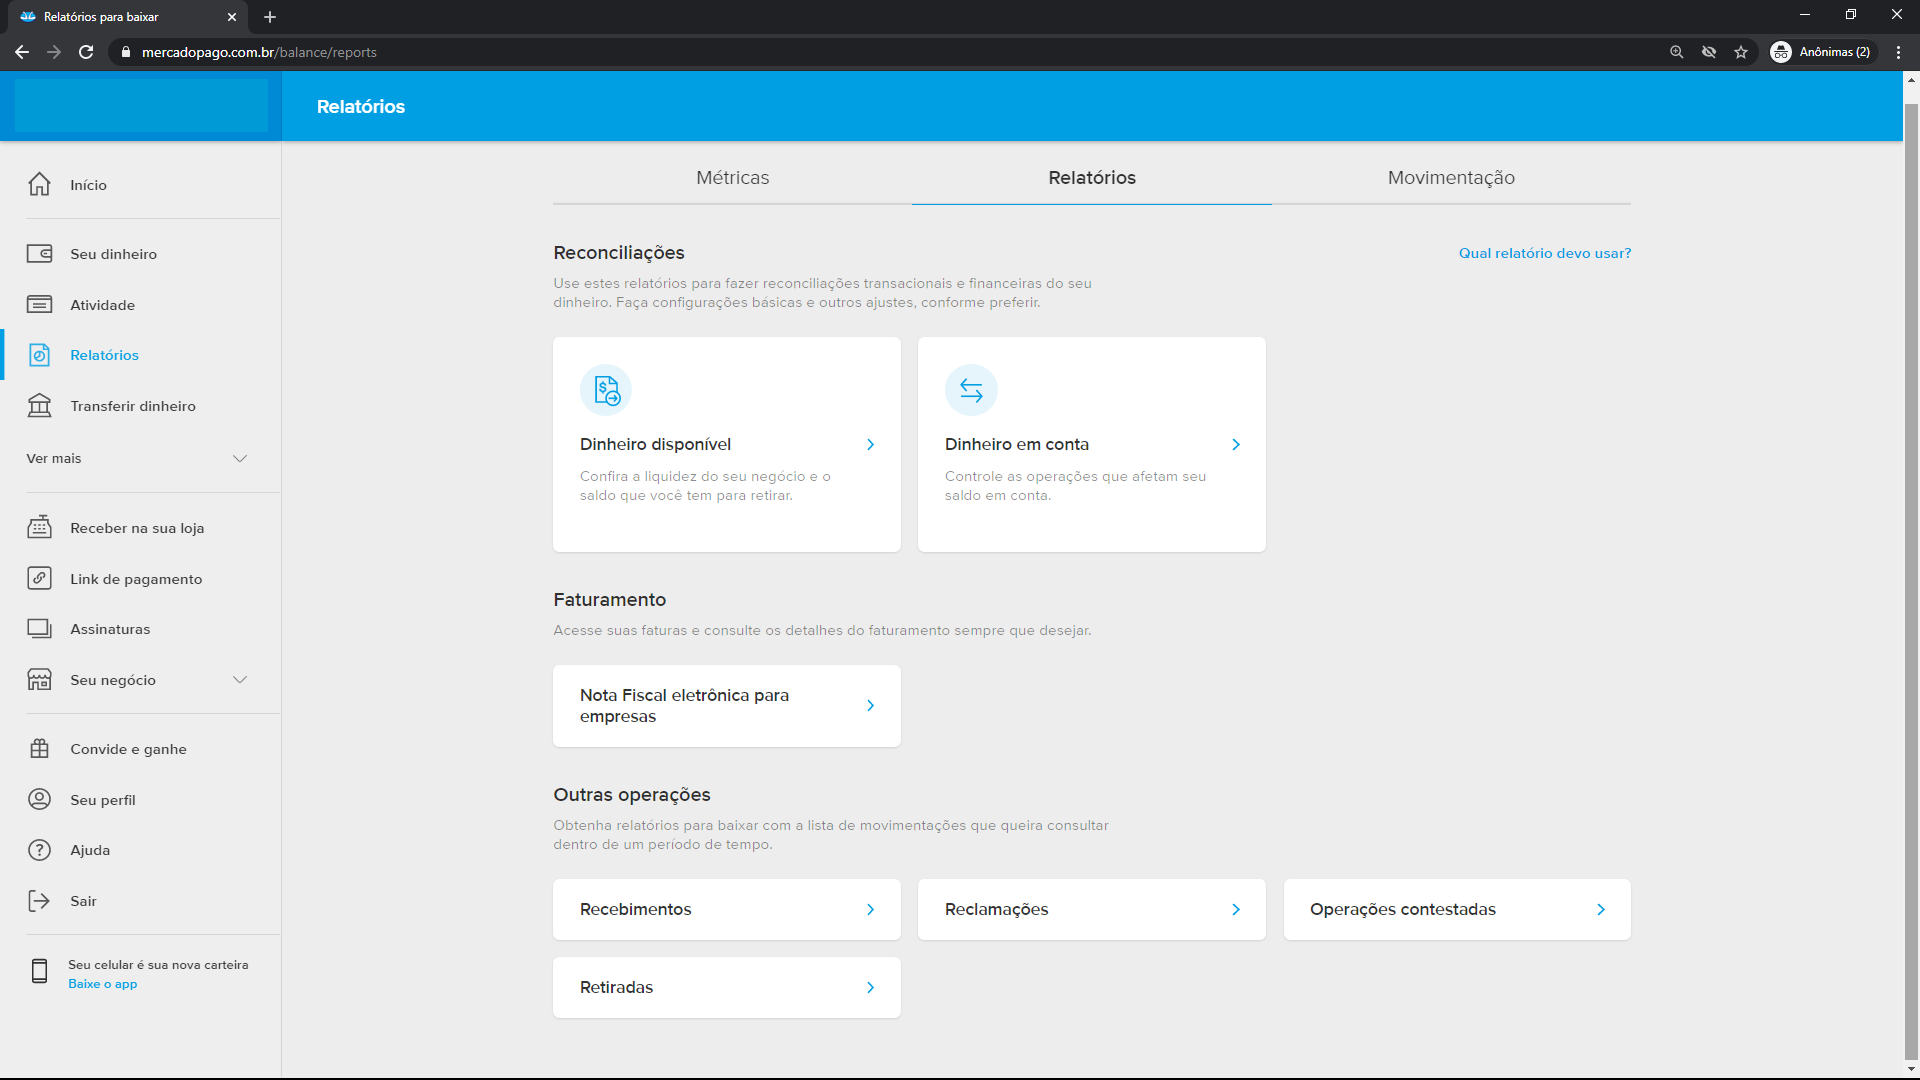Screen dimensions: 1920x1080
Task: Click the Convide e ganhe gift icon
Action: click(39, 749)
